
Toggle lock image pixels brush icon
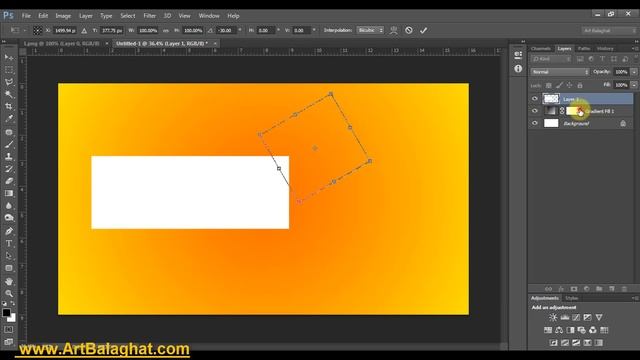559,85
